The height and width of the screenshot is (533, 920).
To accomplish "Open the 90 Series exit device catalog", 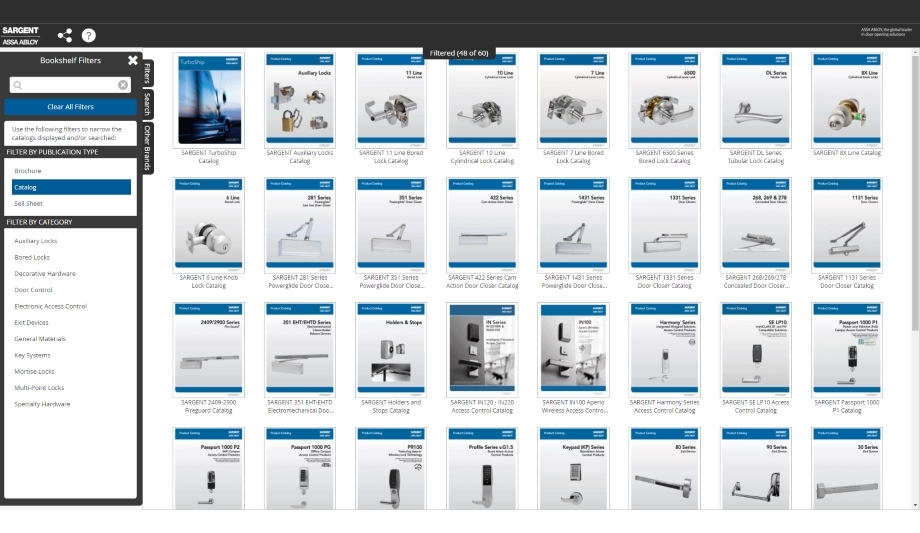I will point(756,468).
